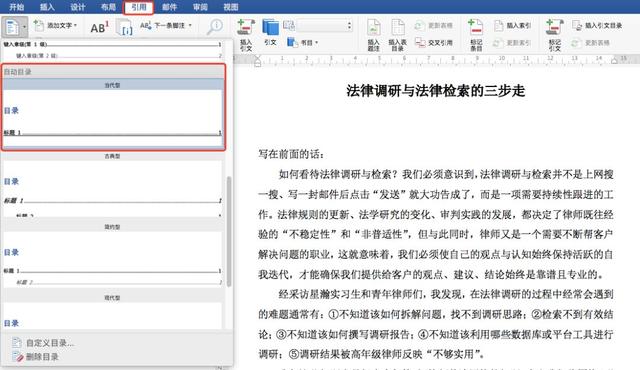Viewport: 640px width, 370px height.
Task: Click 更新表格 next to 插入表目录
Action: [433, 25]
